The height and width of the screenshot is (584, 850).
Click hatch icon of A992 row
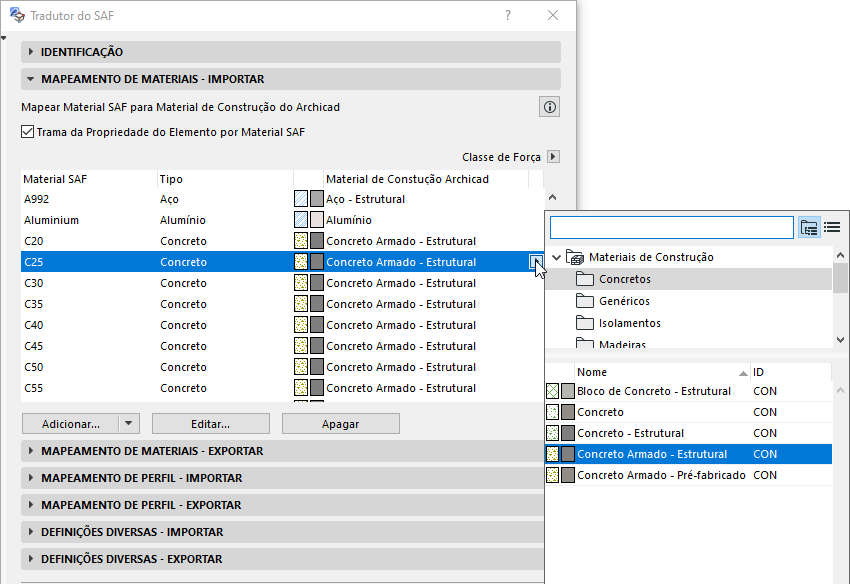(301, 199)
